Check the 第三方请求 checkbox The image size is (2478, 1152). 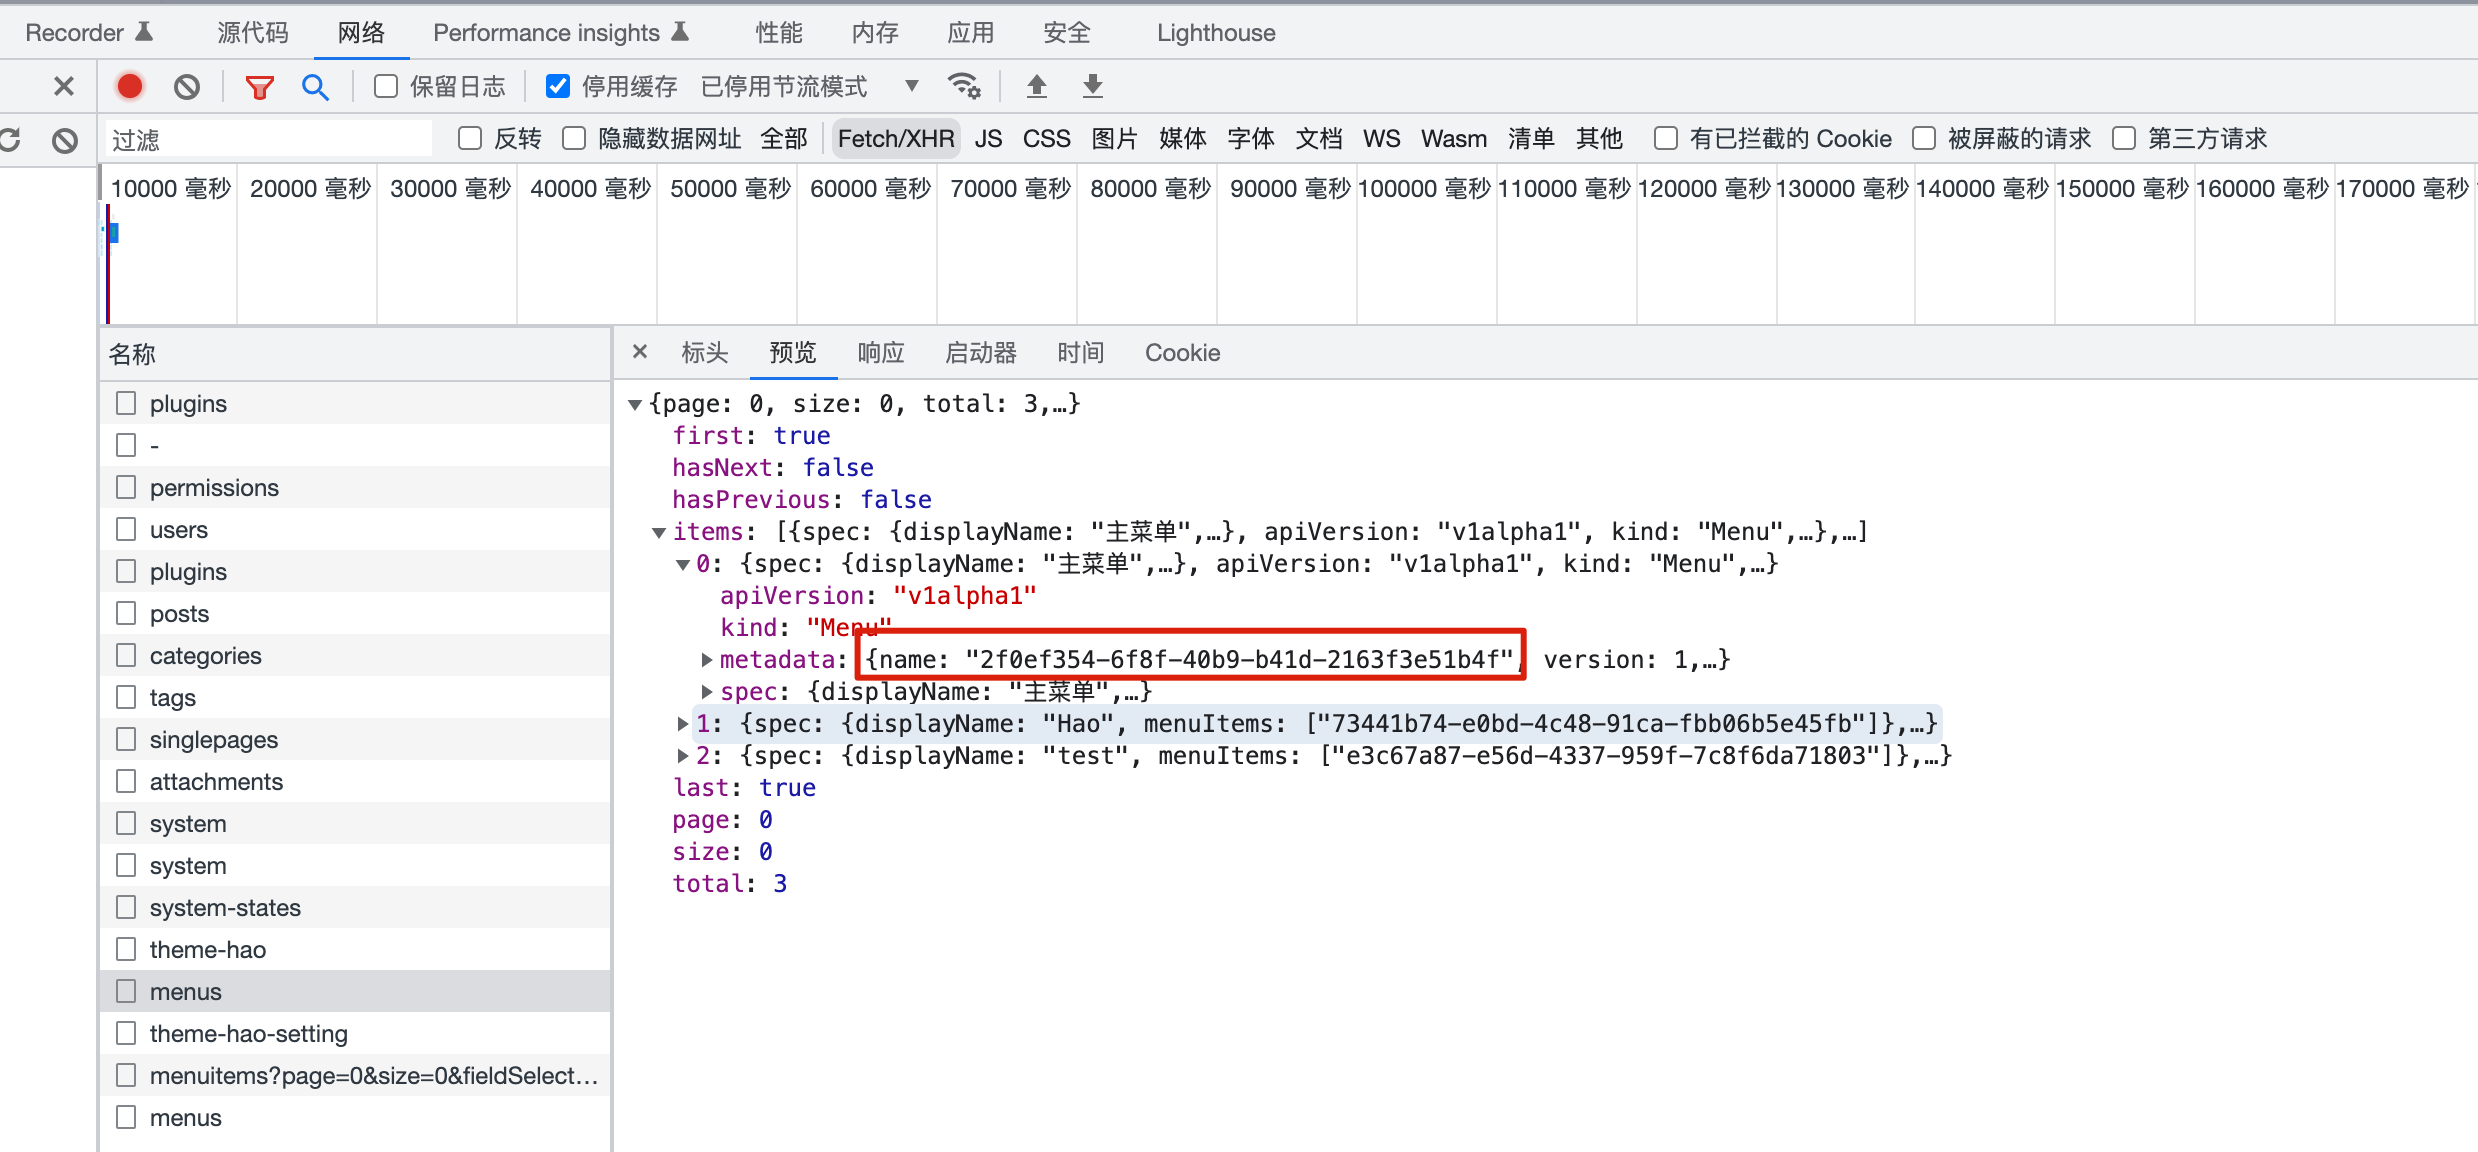tap(2124, 138)
